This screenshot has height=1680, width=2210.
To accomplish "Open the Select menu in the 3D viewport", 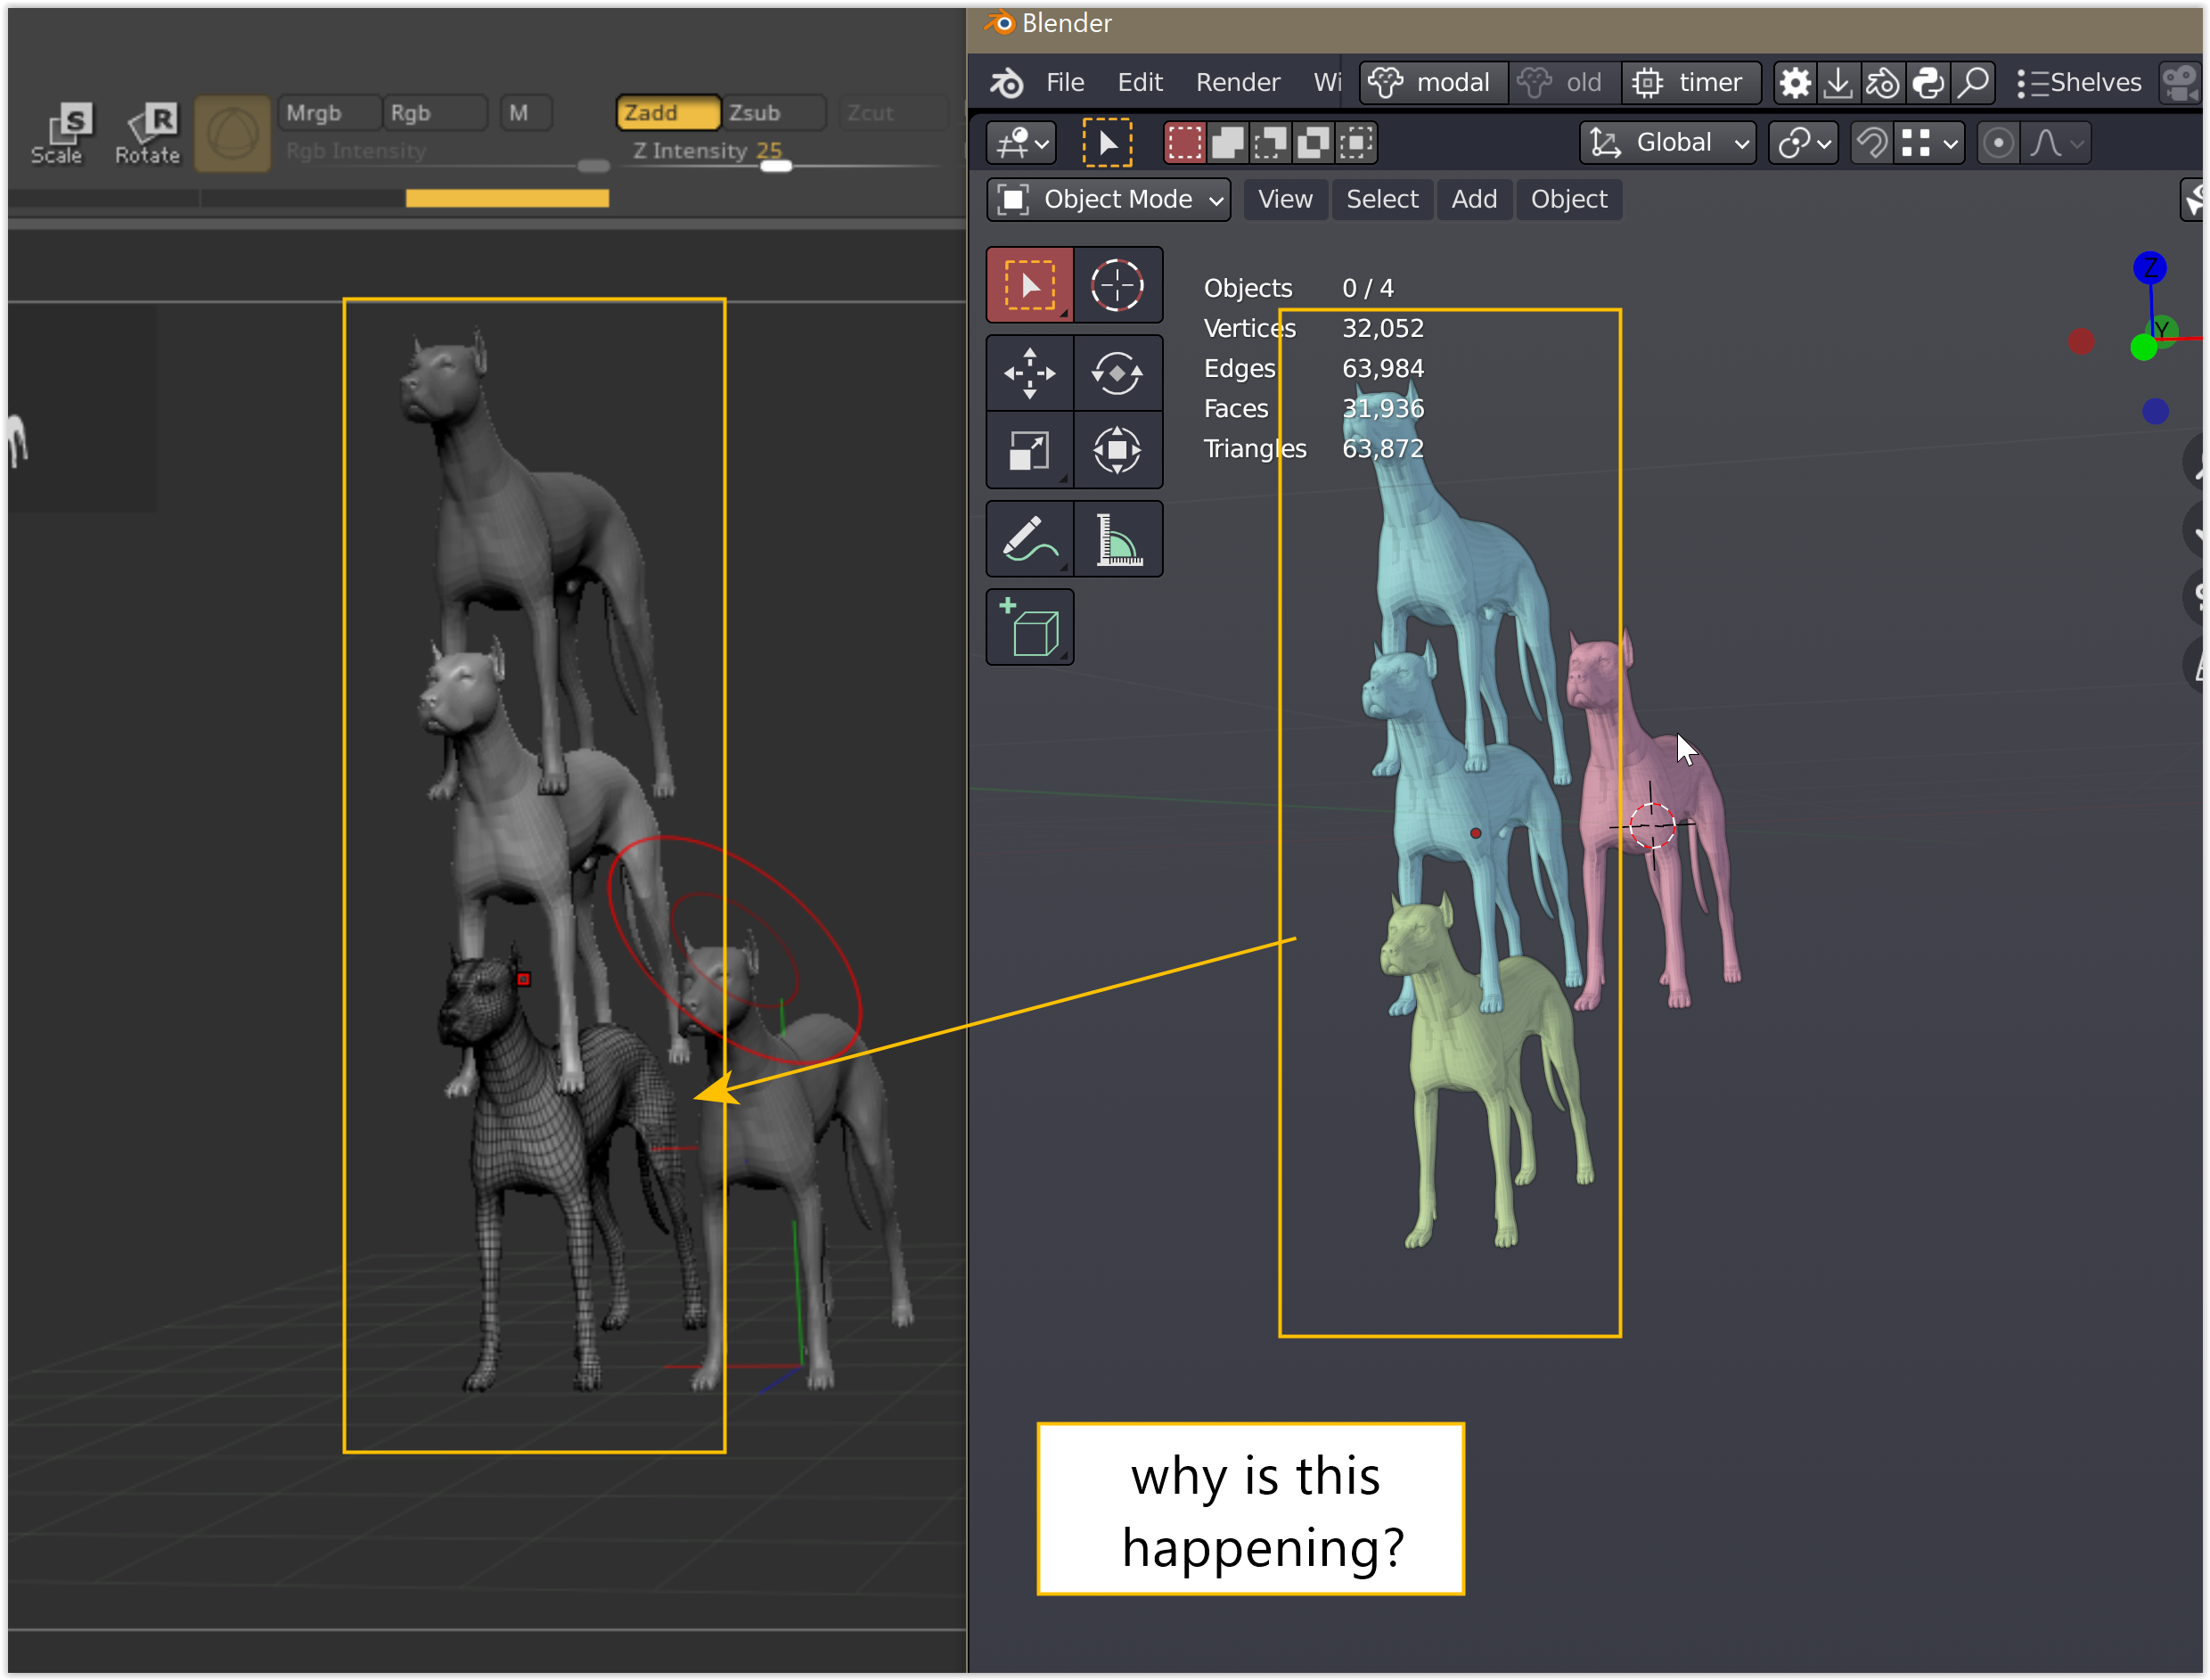I will coord(1382,199).
